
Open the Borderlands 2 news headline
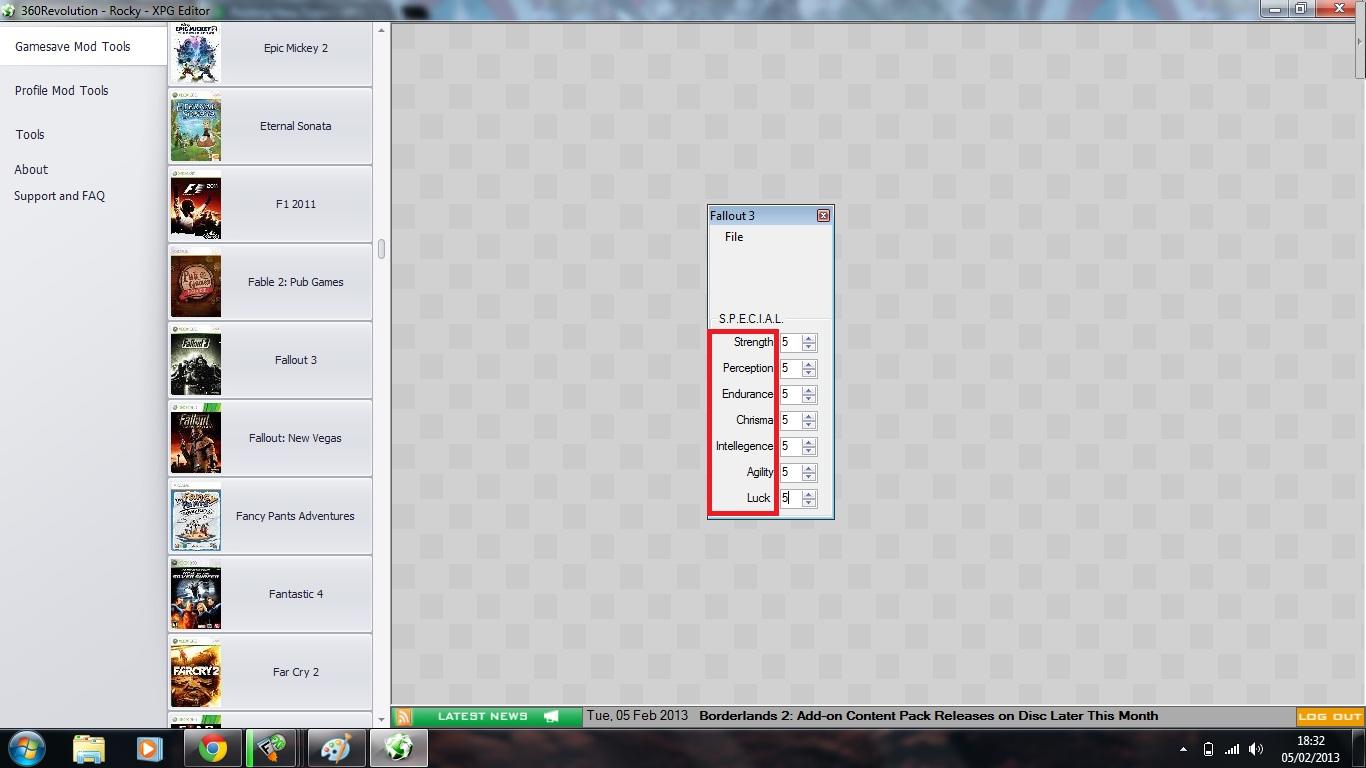928,716
